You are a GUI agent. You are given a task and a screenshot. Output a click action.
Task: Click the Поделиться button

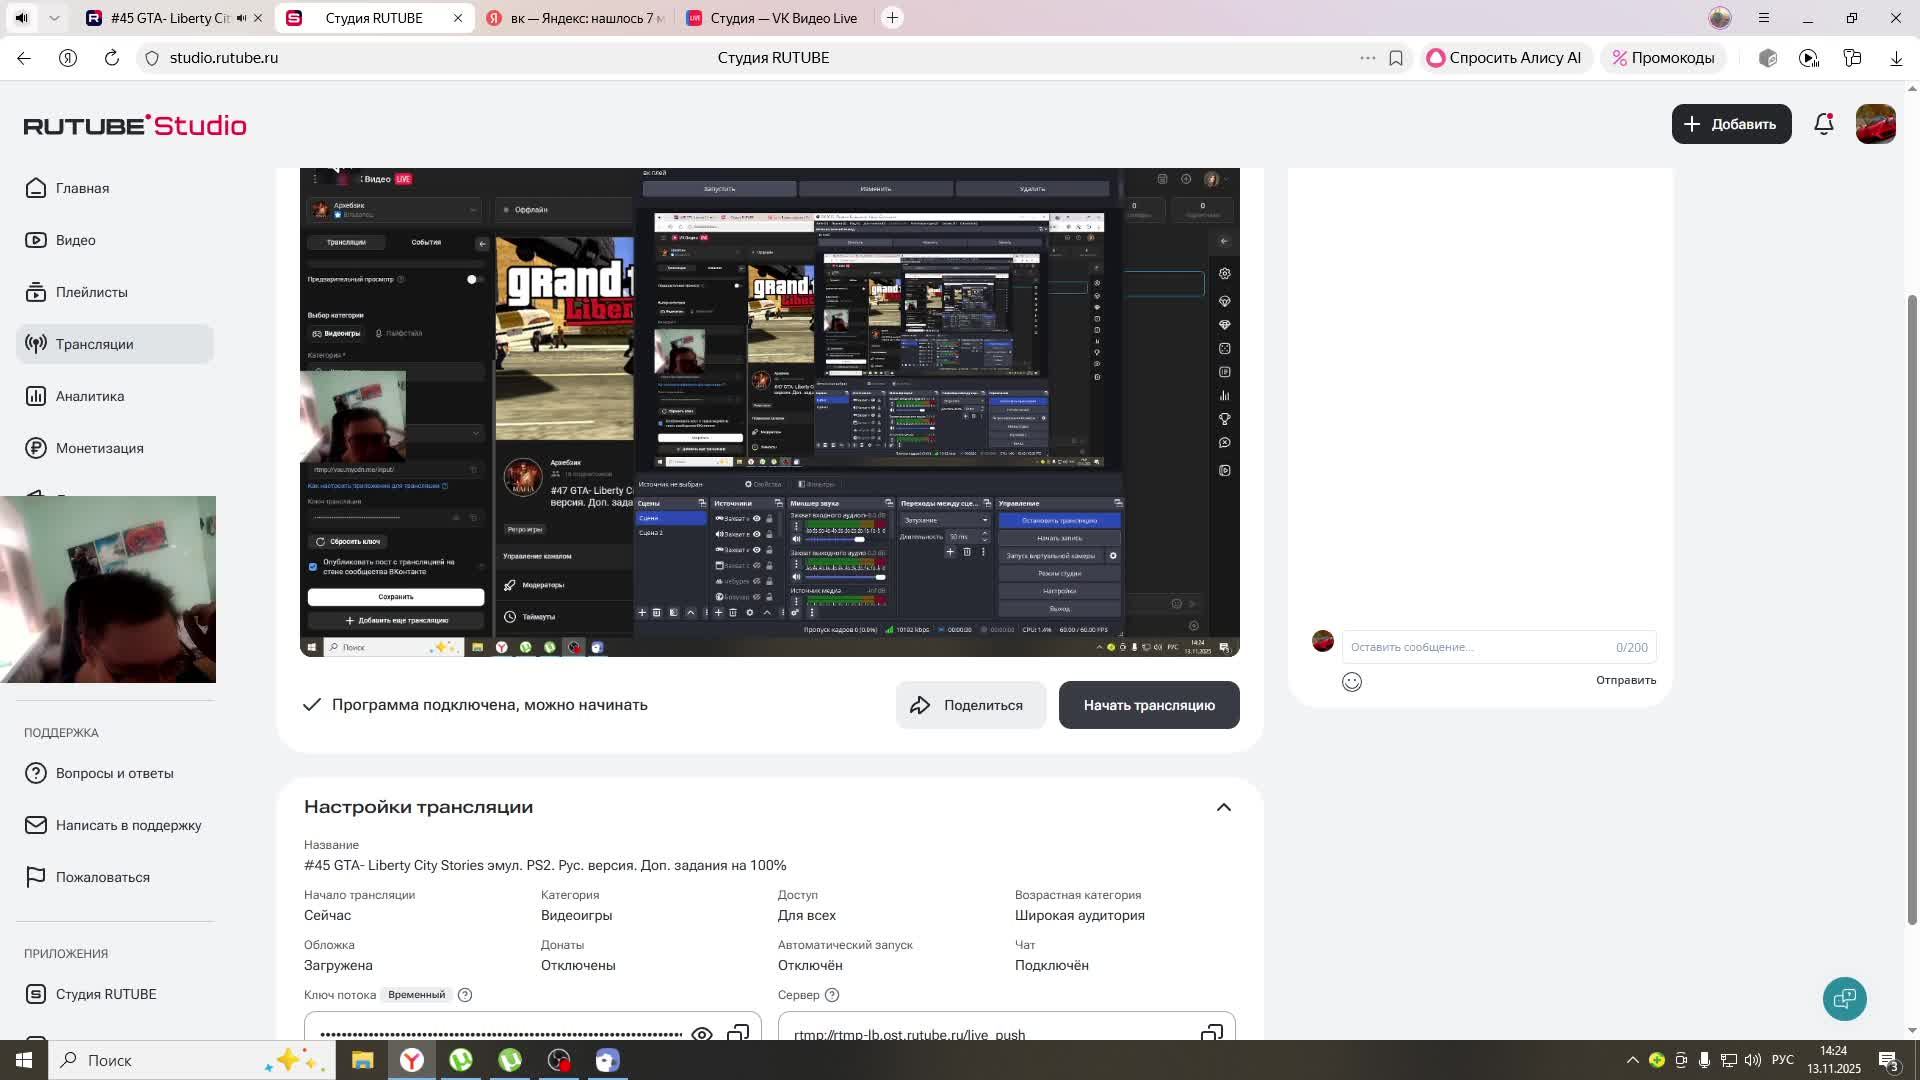[970, 705]
